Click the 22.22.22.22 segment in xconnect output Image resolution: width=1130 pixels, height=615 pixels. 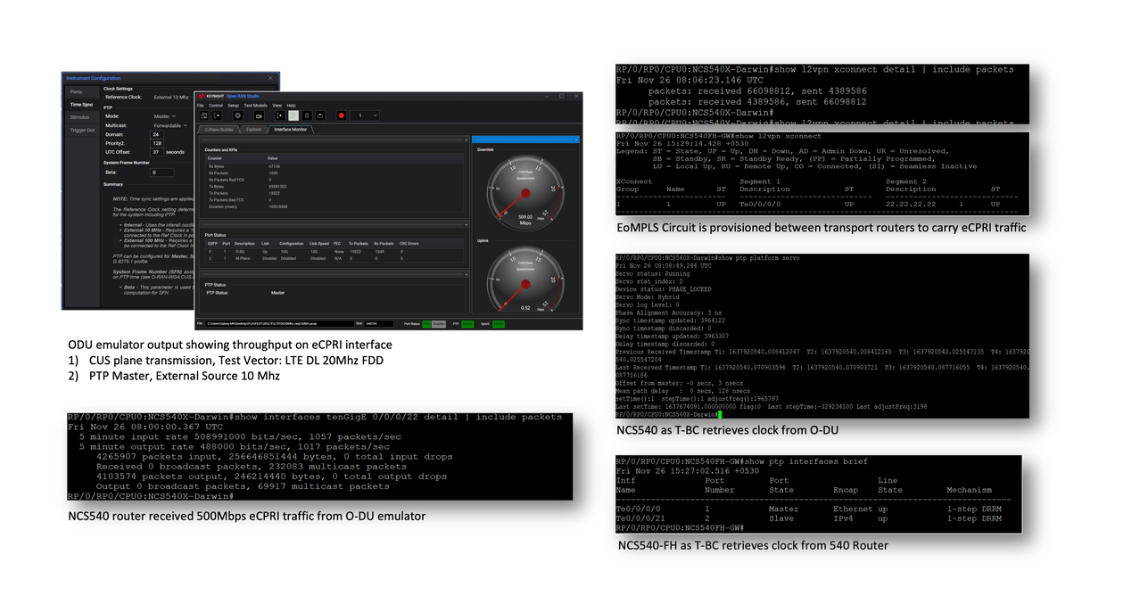pos(911,204)
